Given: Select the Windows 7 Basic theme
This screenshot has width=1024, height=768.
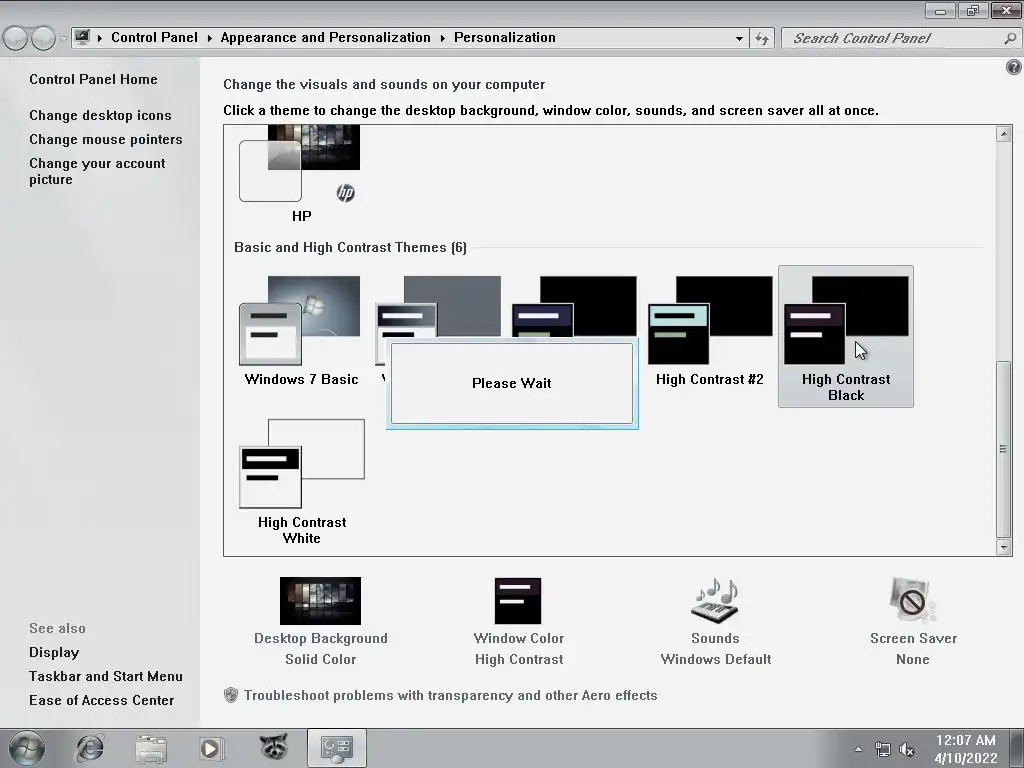Looking at the screenshot, I should point(301,332).
